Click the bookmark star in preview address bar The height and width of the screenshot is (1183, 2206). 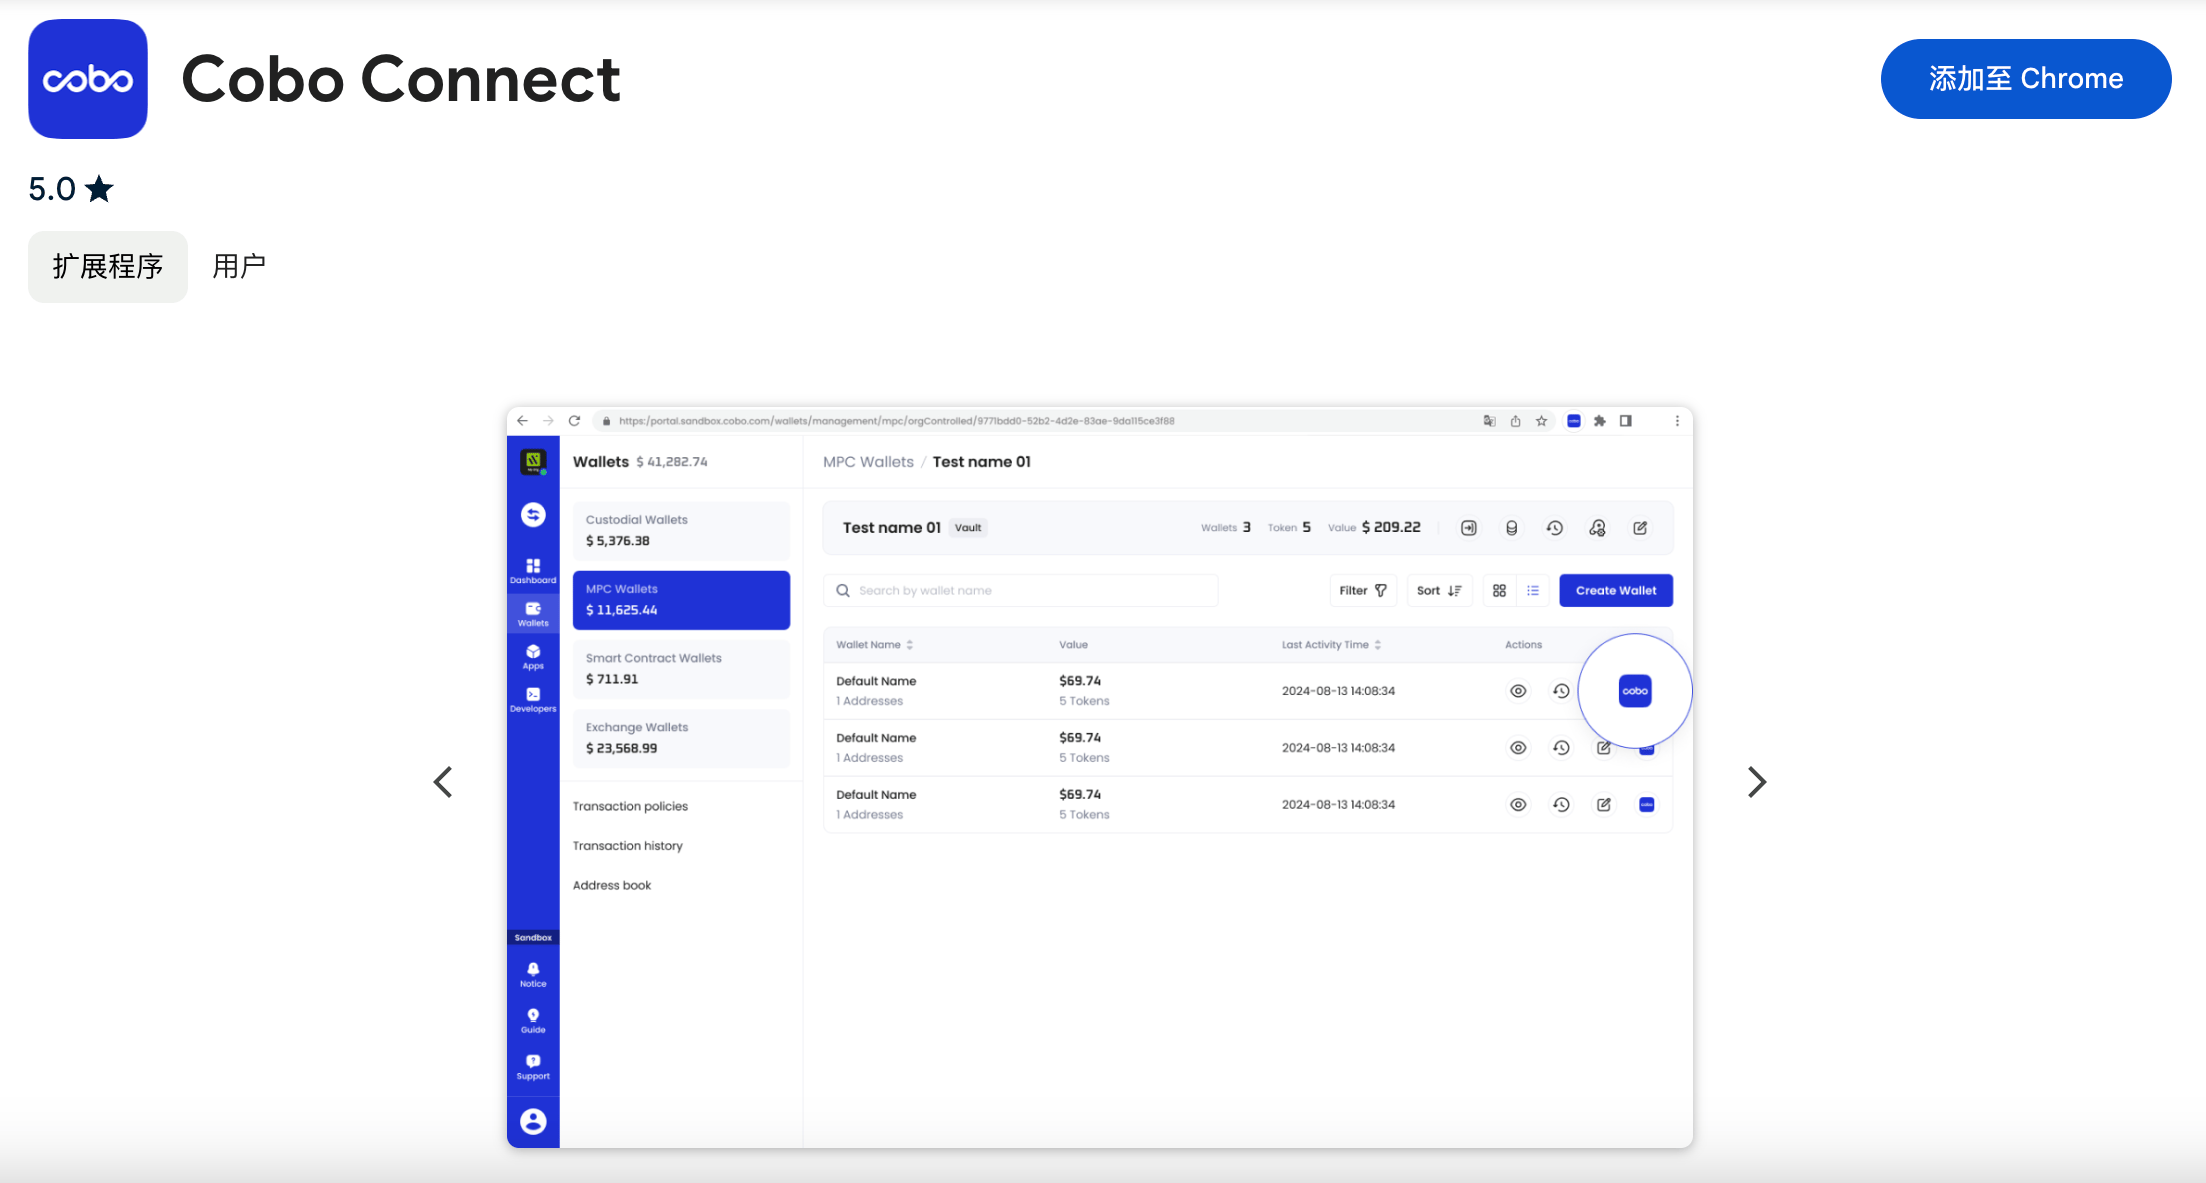[x=1541, y=421]
